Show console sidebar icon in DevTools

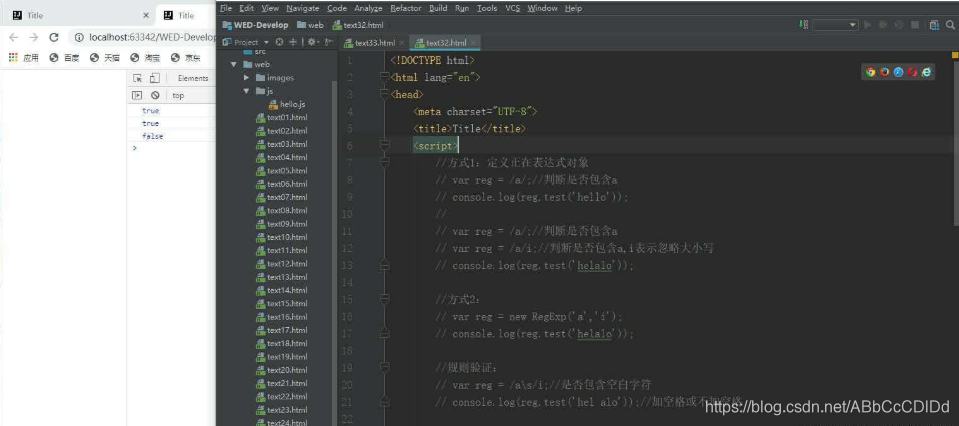tap(138, 95)
